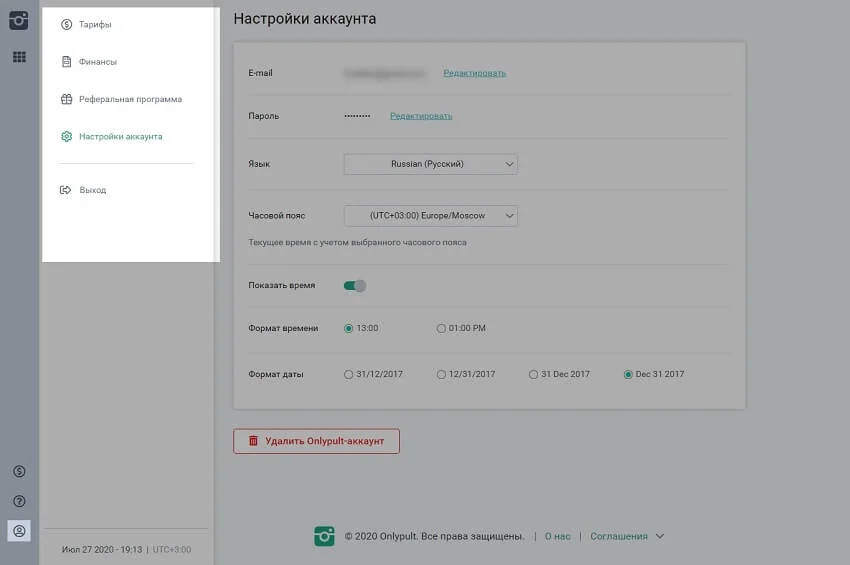Expand the Часовой пояс timezone dropdown

pyautogui.click(x=430, y=216)
